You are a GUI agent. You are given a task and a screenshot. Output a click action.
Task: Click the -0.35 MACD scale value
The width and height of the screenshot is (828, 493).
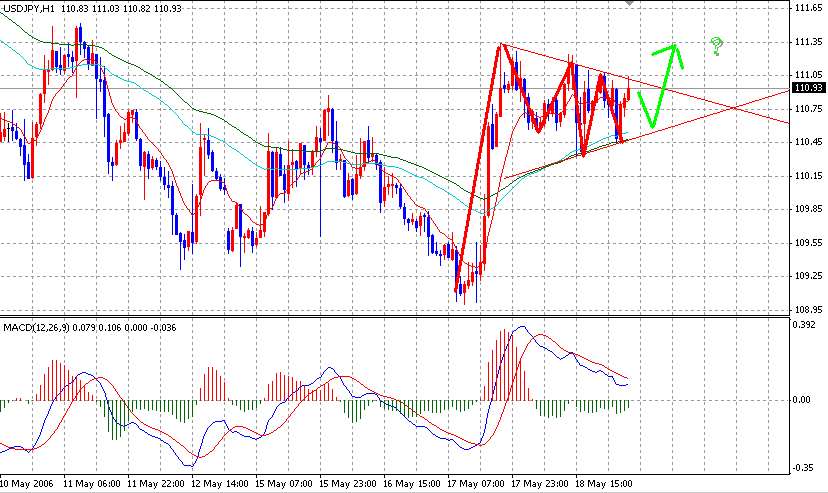point(803,468)
